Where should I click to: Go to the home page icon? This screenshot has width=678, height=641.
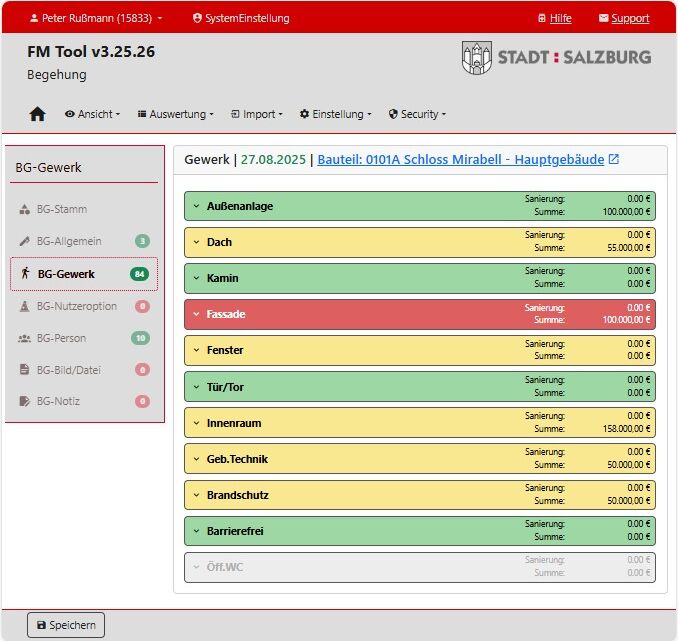tap(37, 114)
